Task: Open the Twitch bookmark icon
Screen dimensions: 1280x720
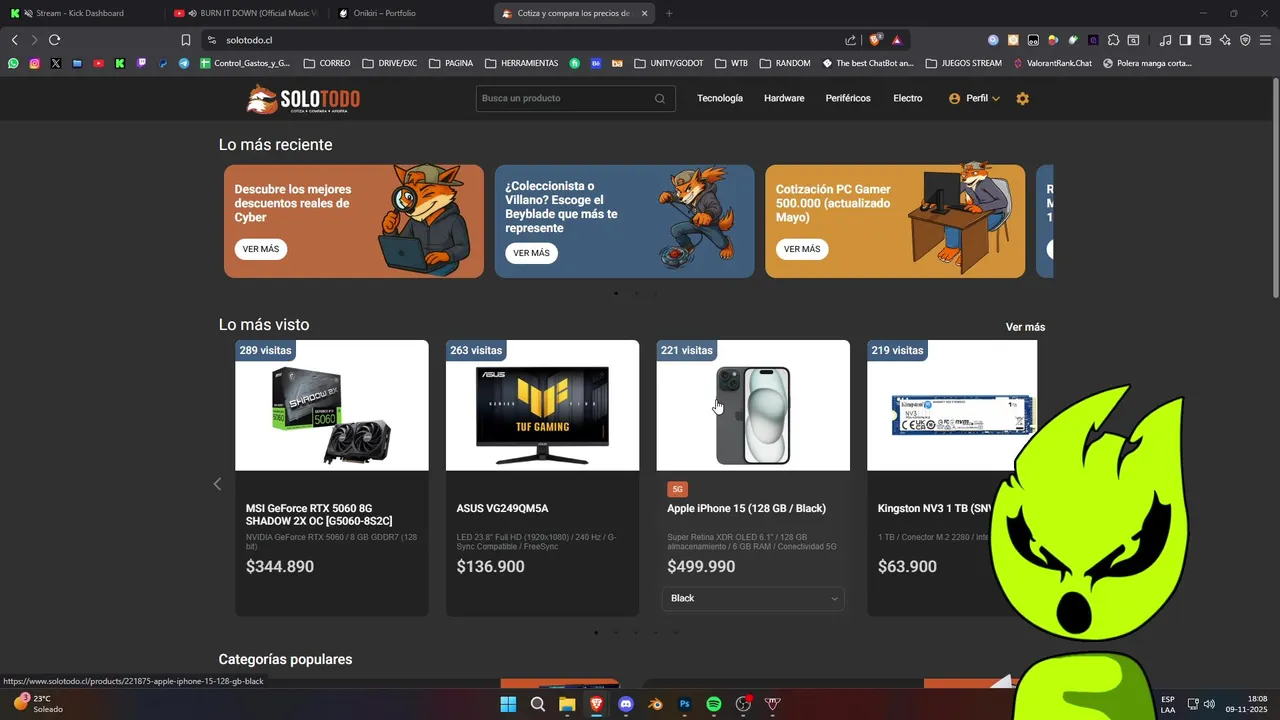Action: coord(141,63)
